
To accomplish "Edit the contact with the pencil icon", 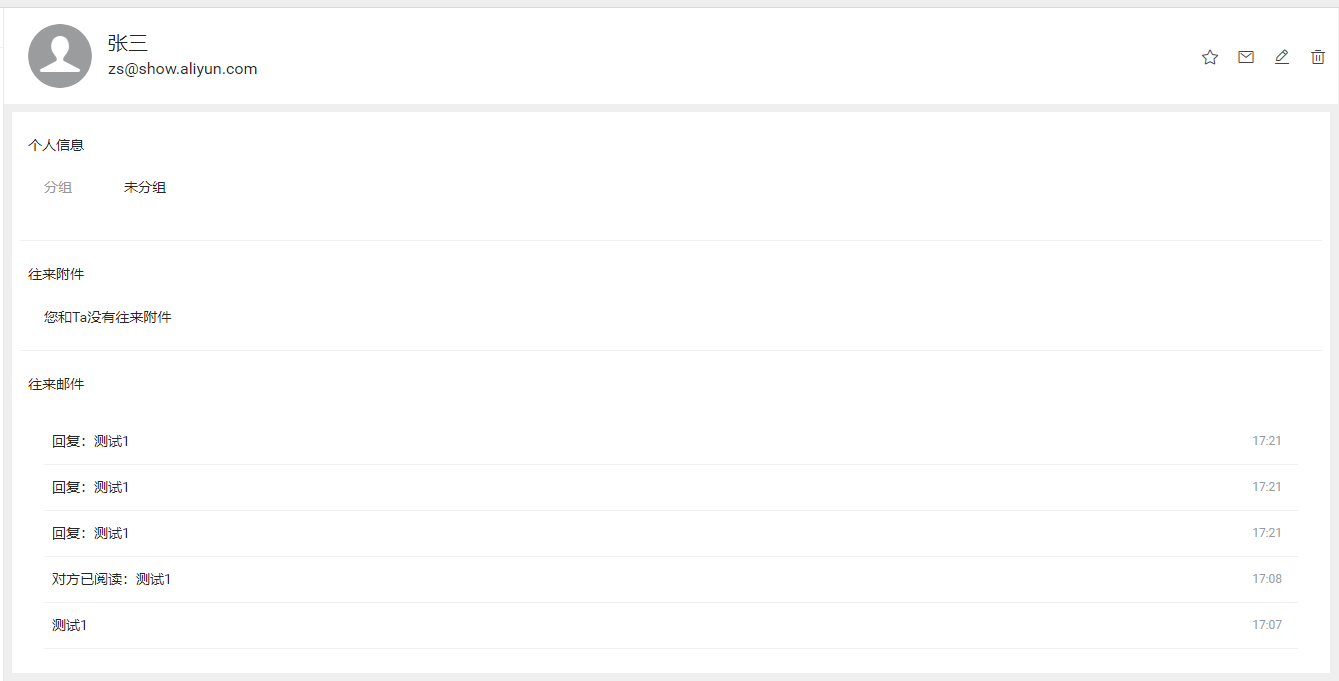I will 1282,57.
